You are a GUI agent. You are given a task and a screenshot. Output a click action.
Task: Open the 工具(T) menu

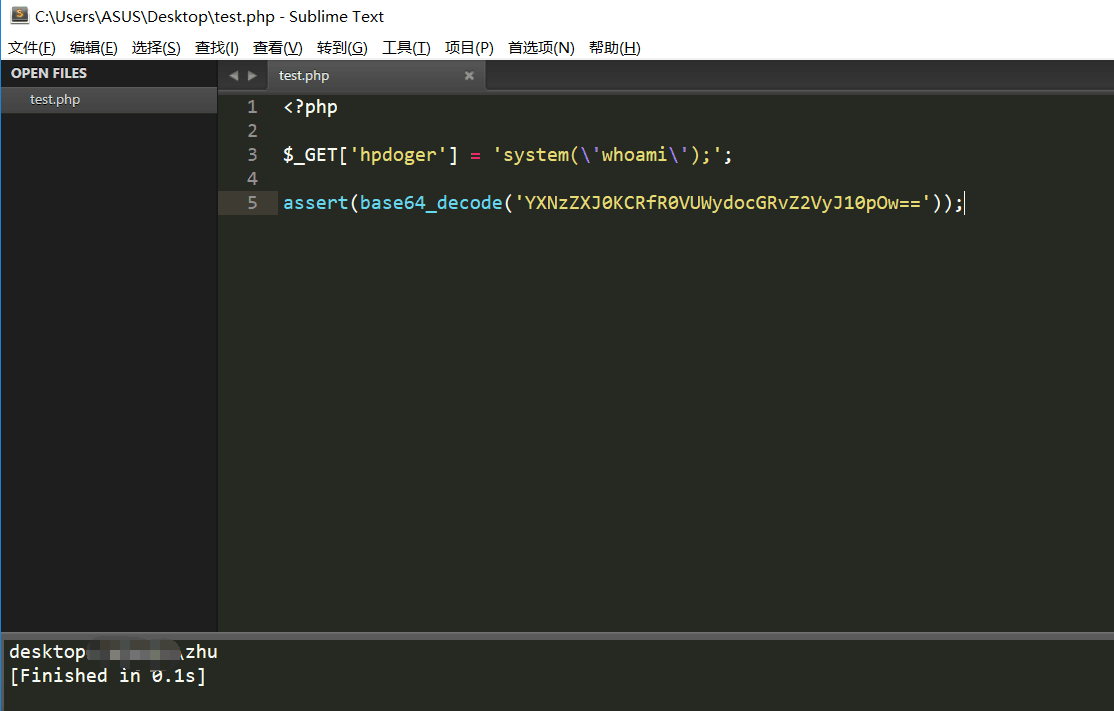tap(406, 48)
